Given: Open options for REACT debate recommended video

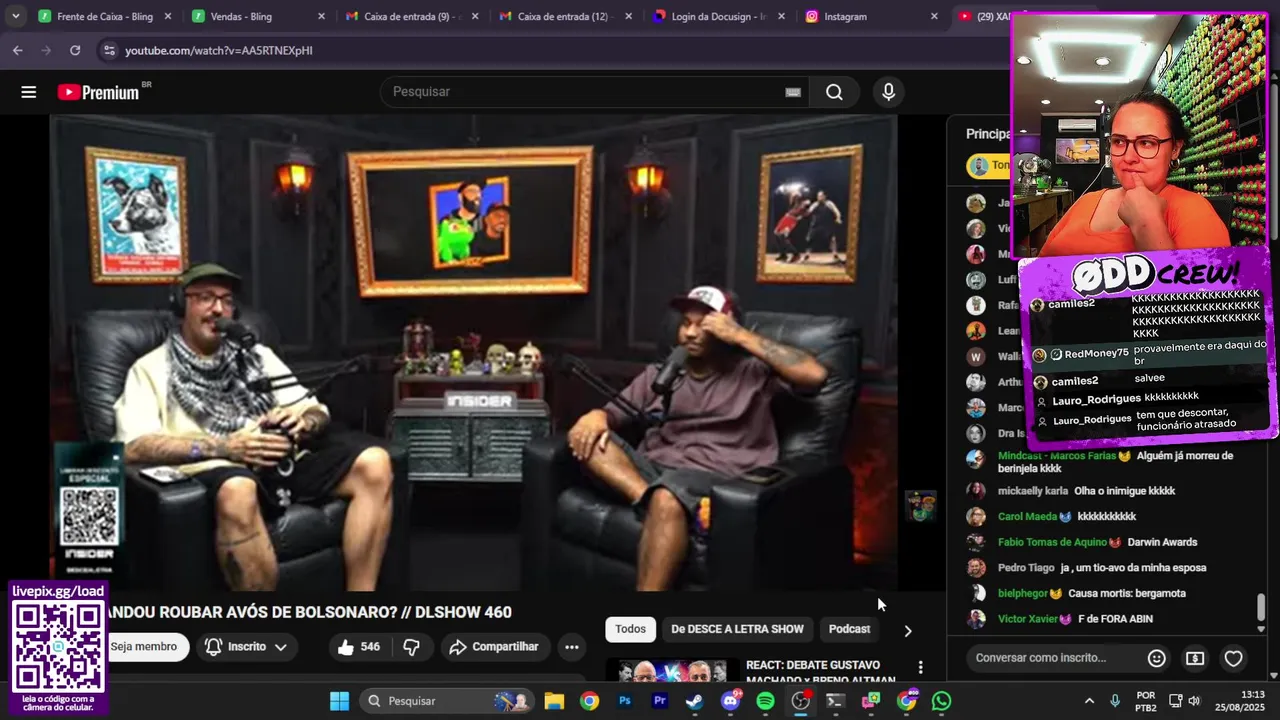Looking at the screenshot, I should tap(920, 668).
